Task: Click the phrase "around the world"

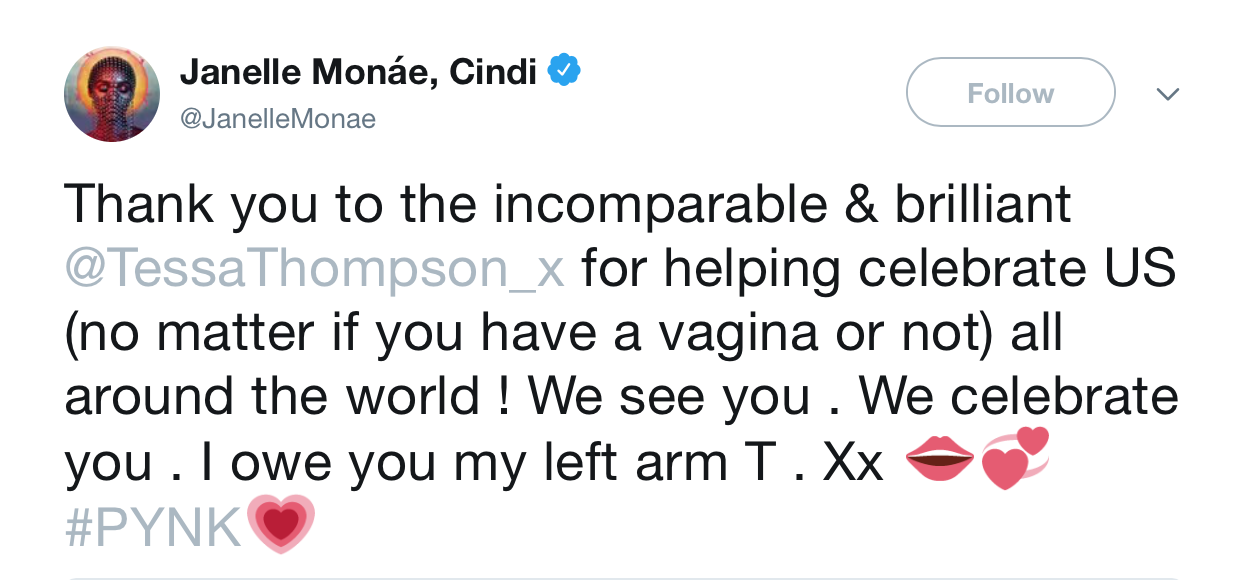Action: point(272,398)
